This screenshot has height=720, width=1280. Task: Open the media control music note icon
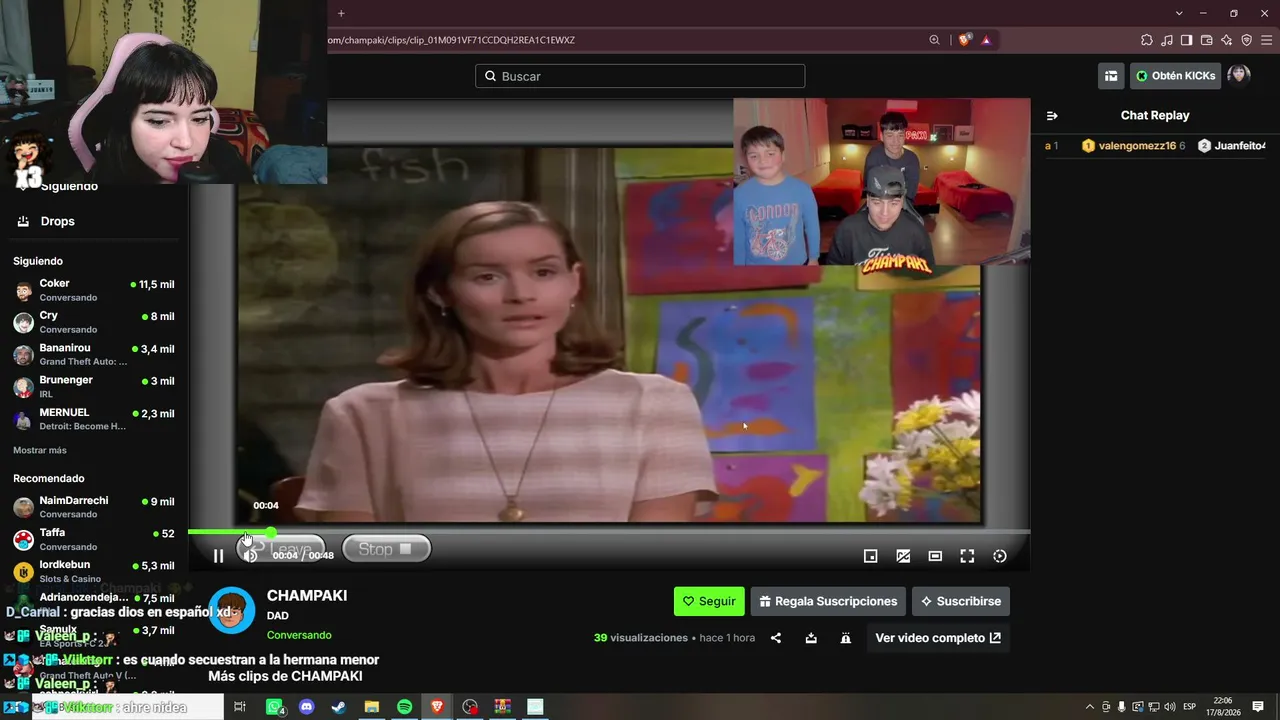1166,40
